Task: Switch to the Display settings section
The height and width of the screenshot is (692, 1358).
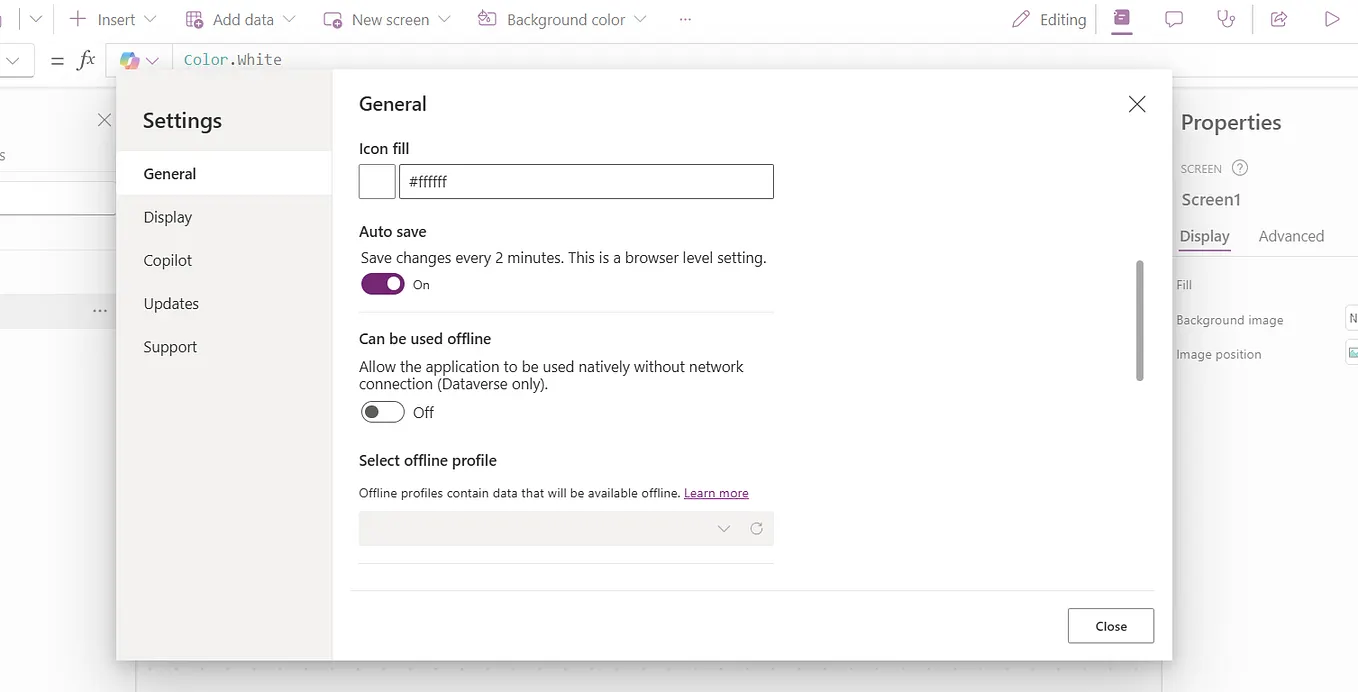Action: click(167, 217)
